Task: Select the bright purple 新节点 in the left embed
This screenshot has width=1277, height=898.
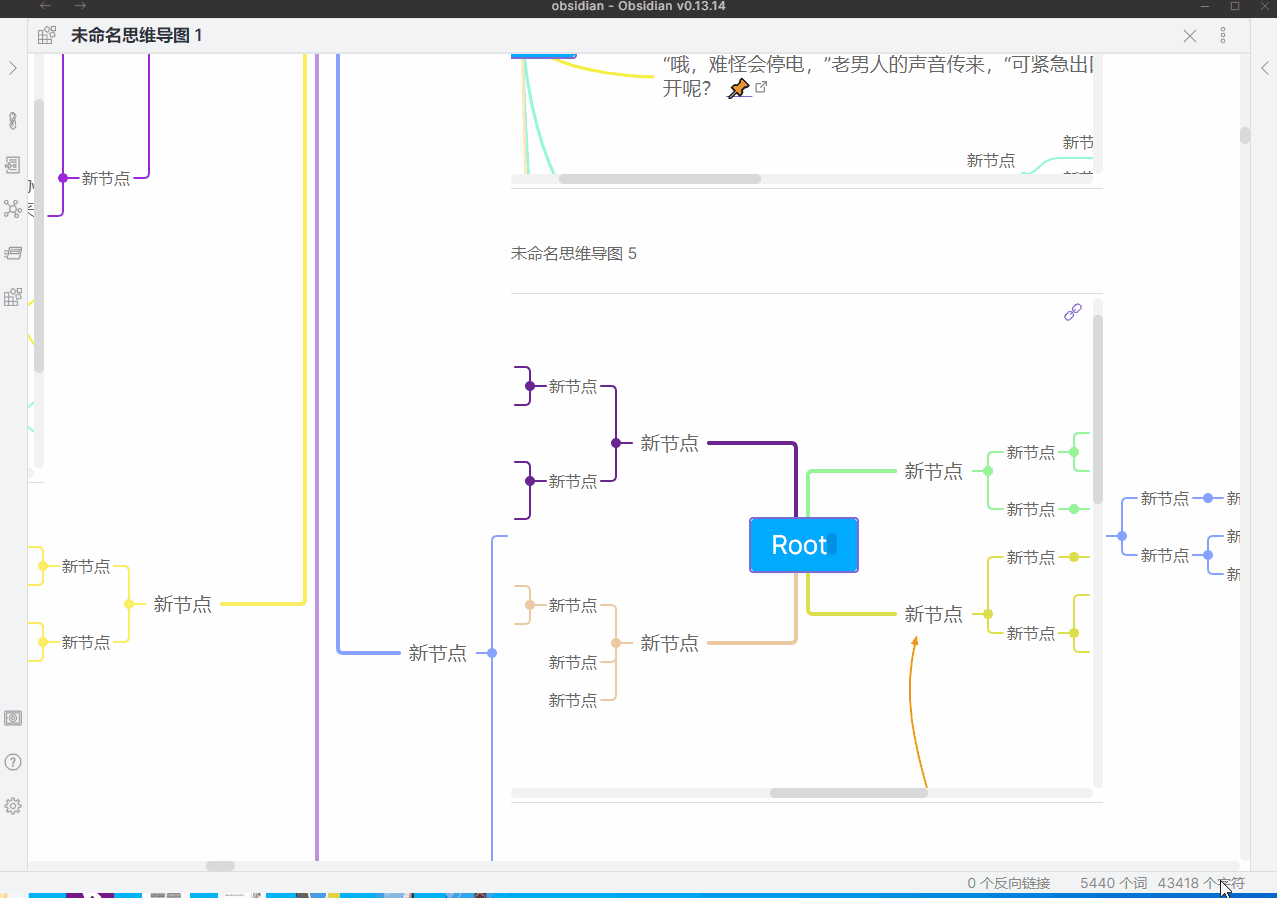Action: (x=106, y=178)
